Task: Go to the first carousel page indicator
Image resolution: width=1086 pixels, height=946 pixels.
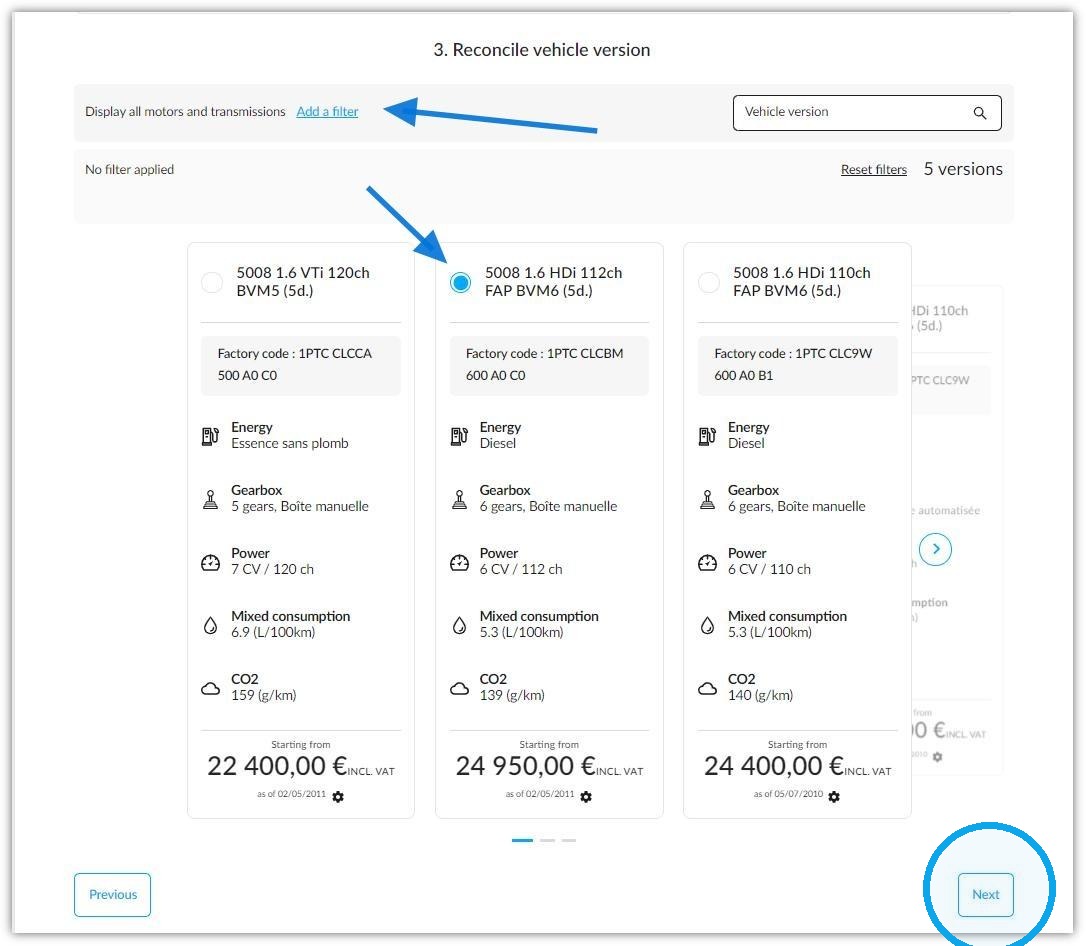Action: coord(522,840)
